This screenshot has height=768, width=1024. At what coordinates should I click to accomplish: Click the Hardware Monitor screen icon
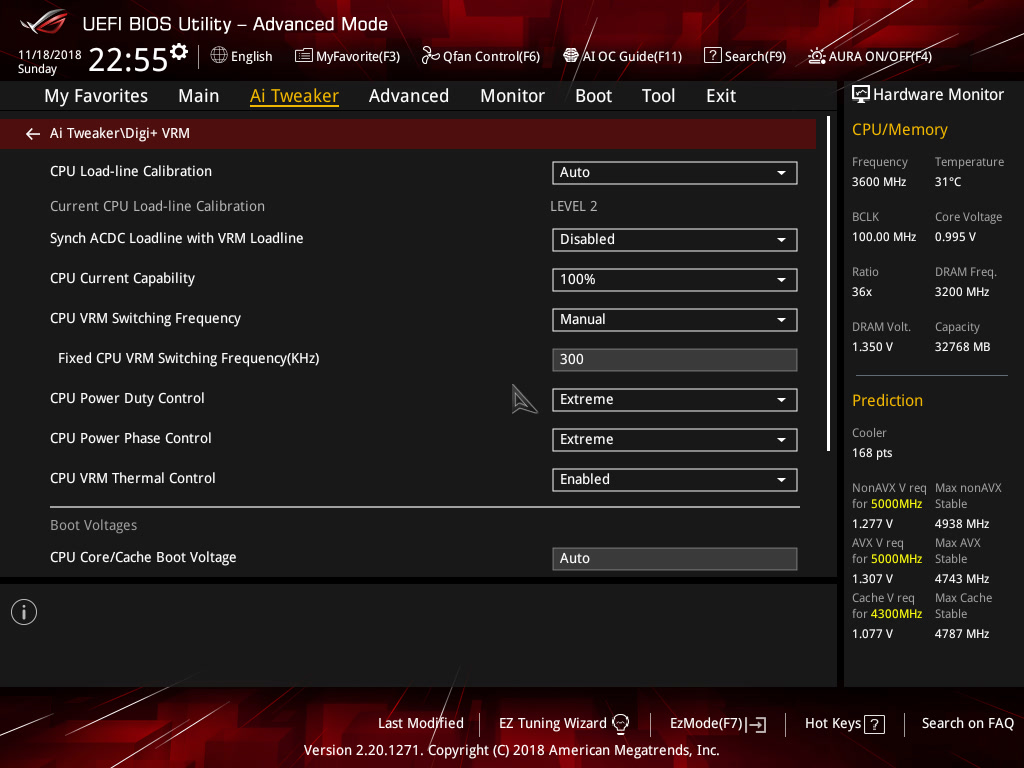pos(861,95)
